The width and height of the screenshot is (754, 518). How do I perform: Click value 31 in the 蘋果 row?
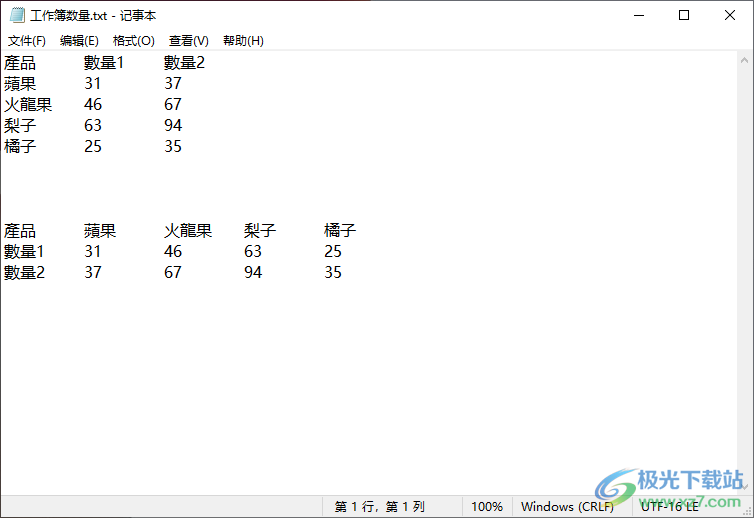pos(93,84)
